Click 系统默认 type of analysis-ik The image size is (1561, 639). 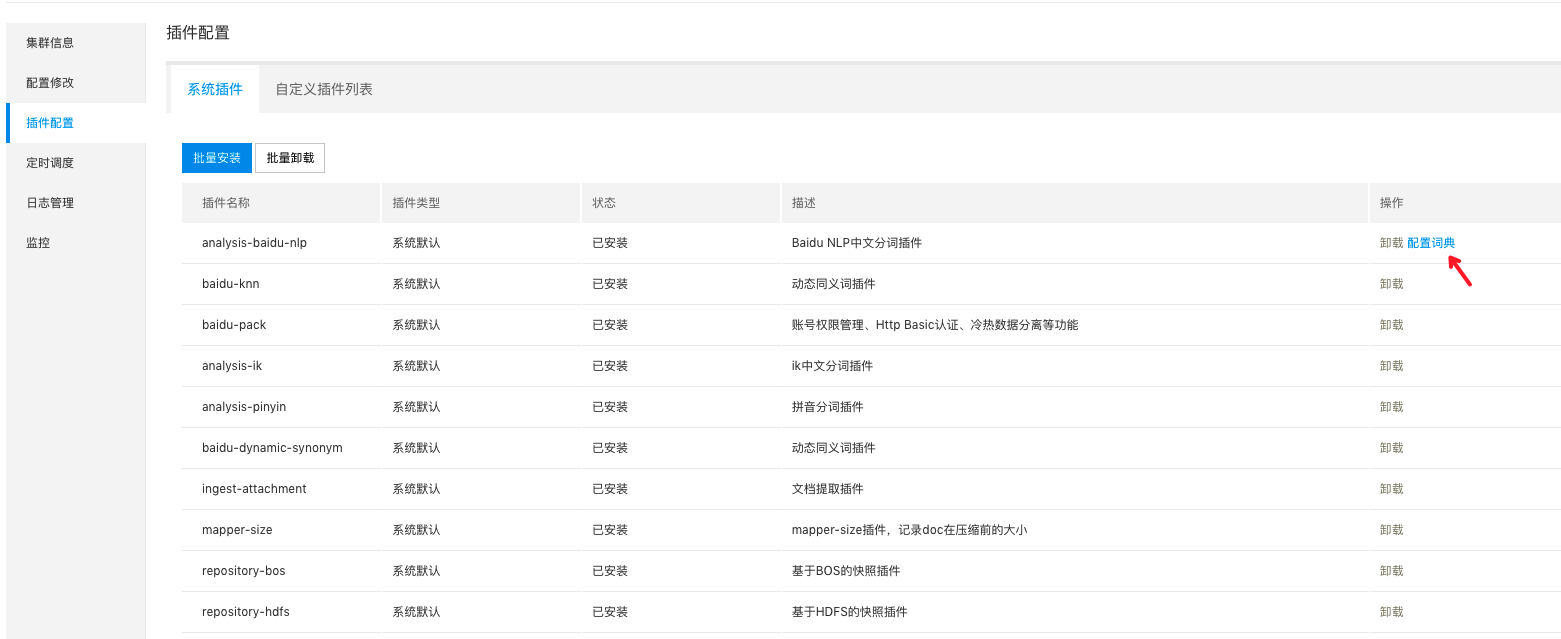[x=416, y=366]
